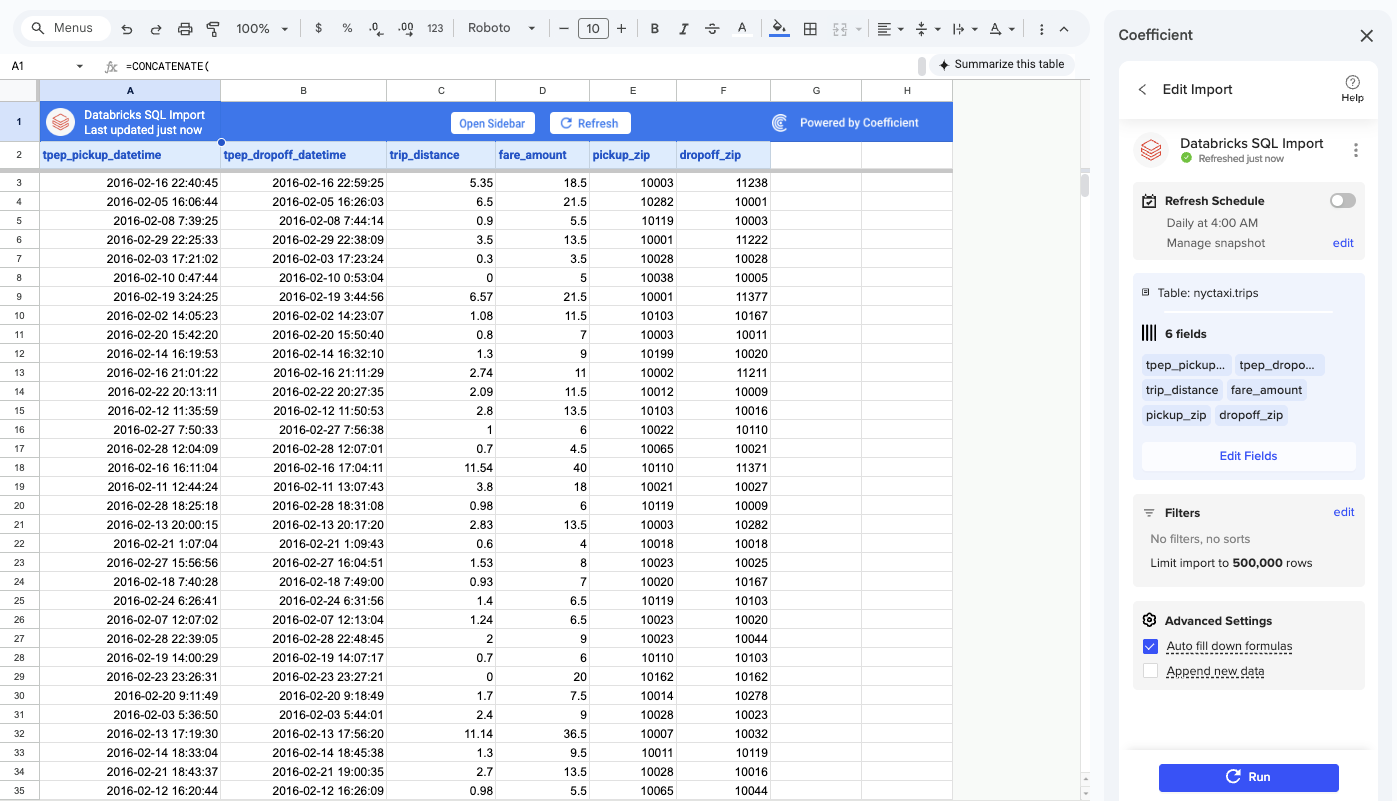Select the Paint format tool
The width and height of the screenshot is (1397, 801).
click(x=213, y=29)
